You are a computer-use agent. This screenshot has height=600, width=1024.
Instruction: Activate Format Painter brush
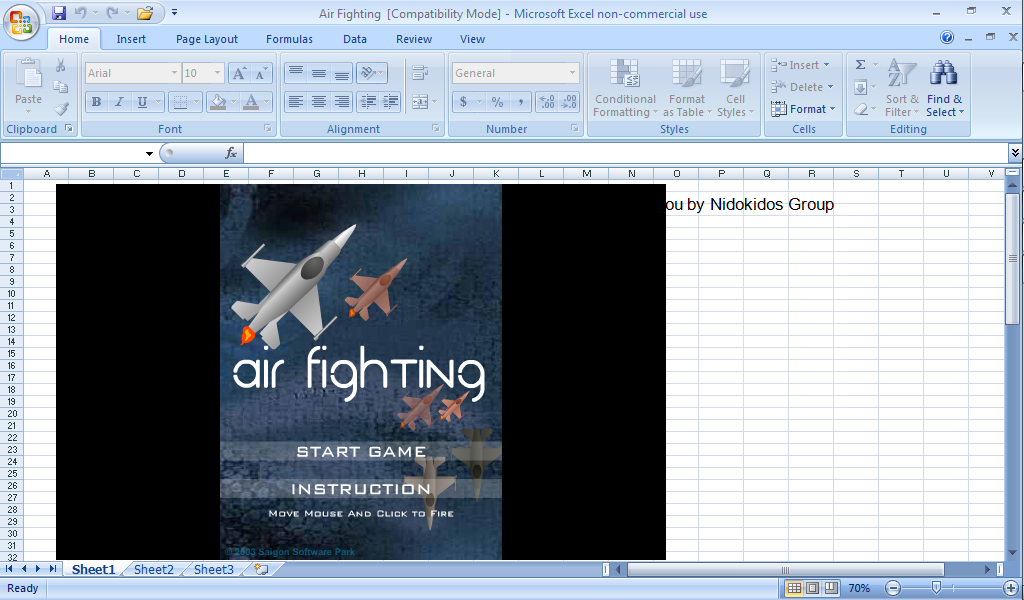click(61, 108)
